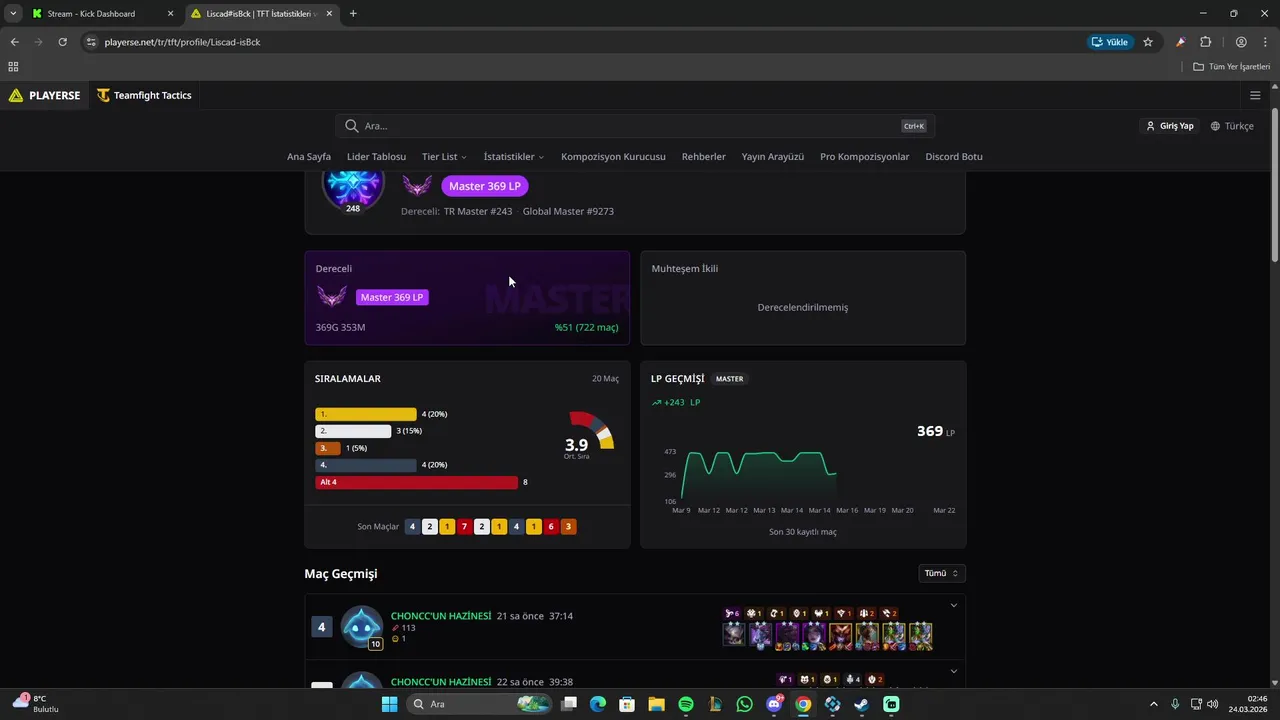Open Microsoft Store from the taskbar
Screen dimensions: 1280x720
[627, 704]
